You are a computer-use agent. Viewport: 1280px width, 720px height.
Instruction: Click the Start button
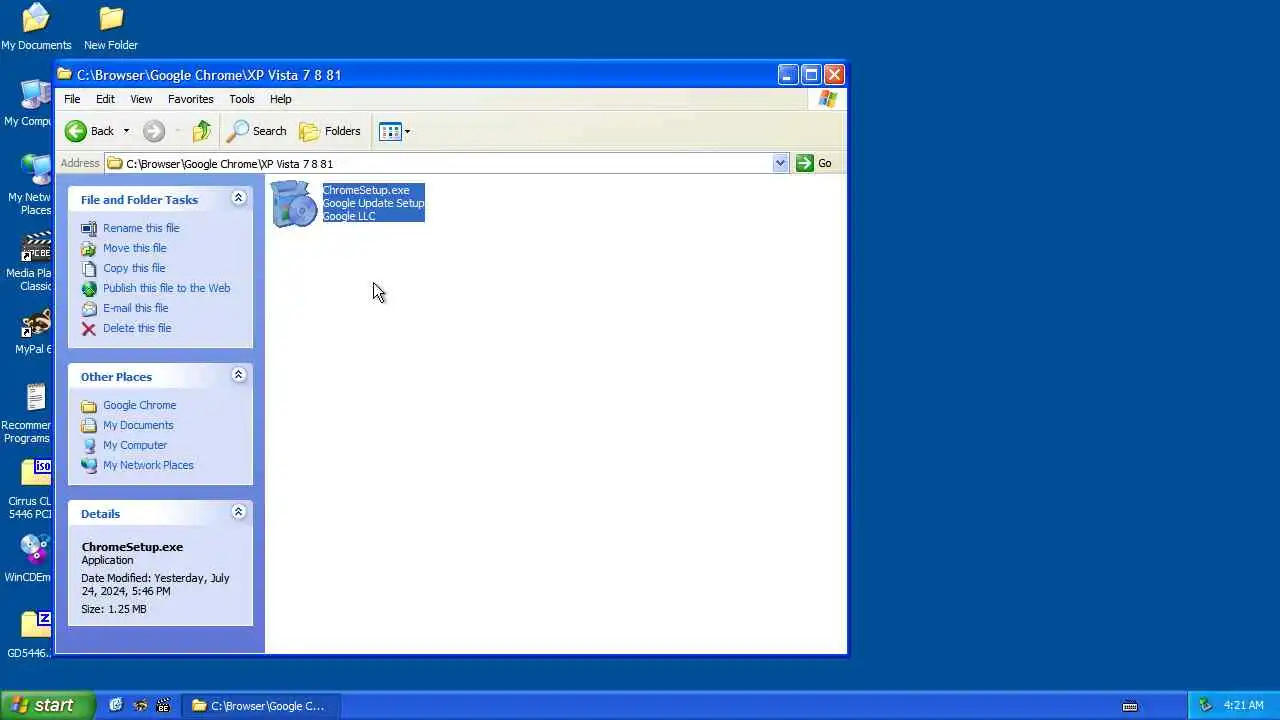tap(47, 705)
